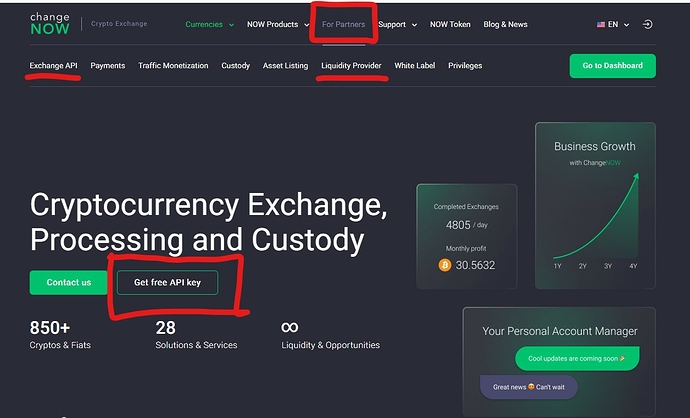Viewport: 690px width, 418px height.
Task: Open the Custody tab
Action: click(x=235, y=66)
